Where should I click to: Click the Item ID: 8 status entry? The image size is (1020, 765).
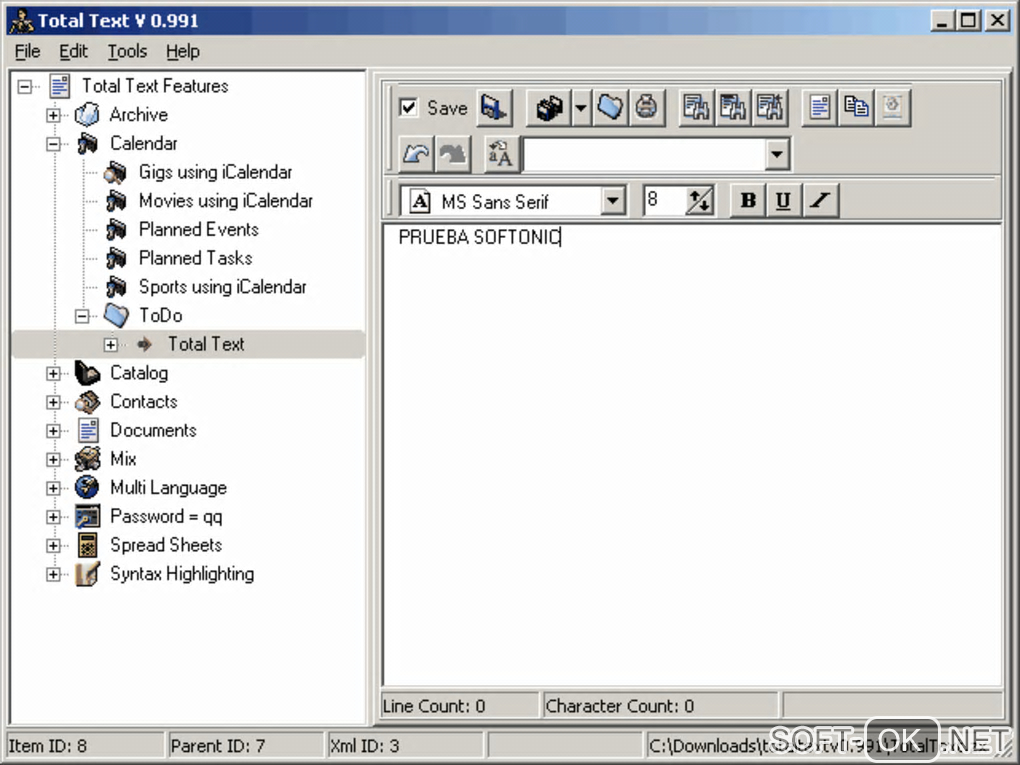pos(85,745)
